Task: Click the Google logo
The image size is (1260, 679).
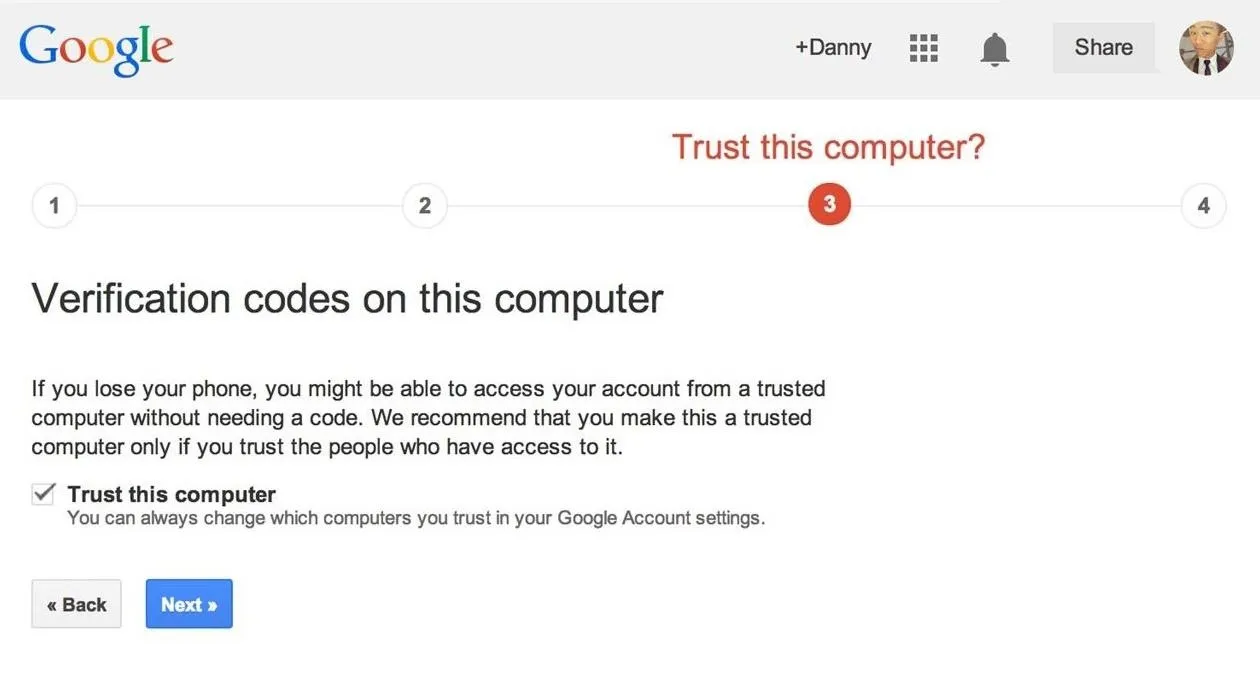Action: coord(96,50)
